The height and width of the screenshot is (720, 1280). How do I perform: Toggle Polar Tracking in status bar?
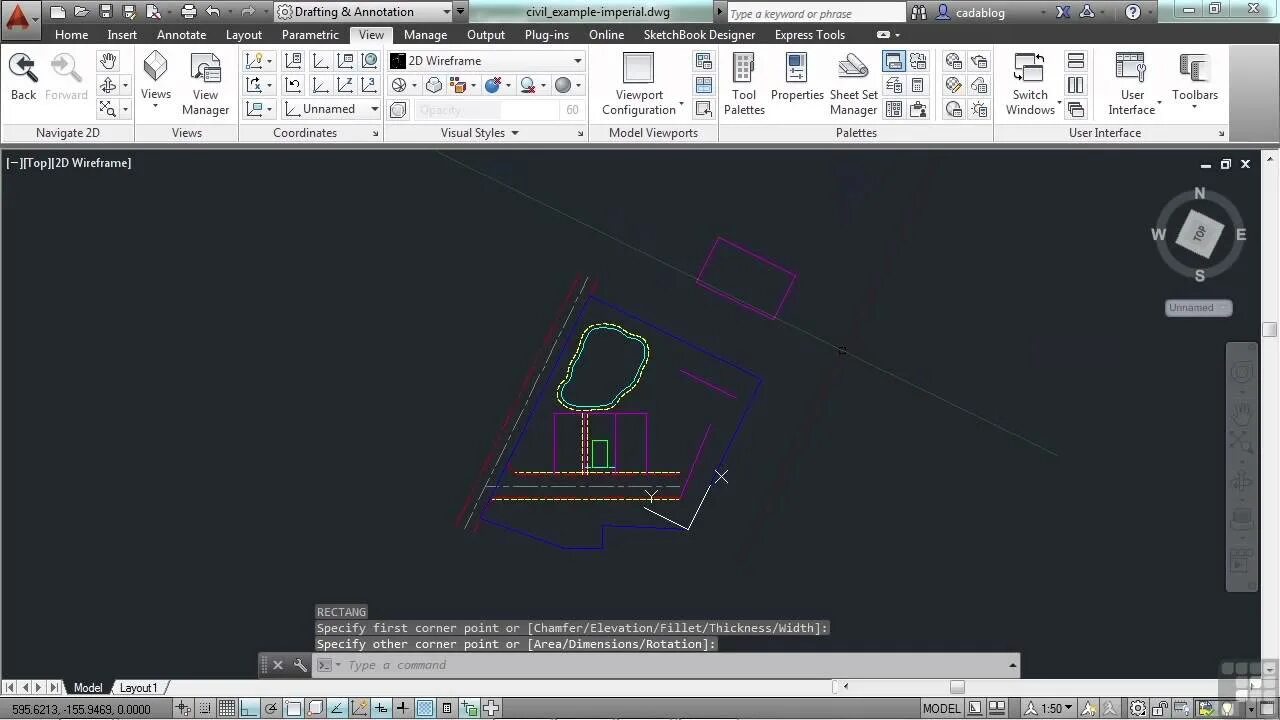click(271, 709)
